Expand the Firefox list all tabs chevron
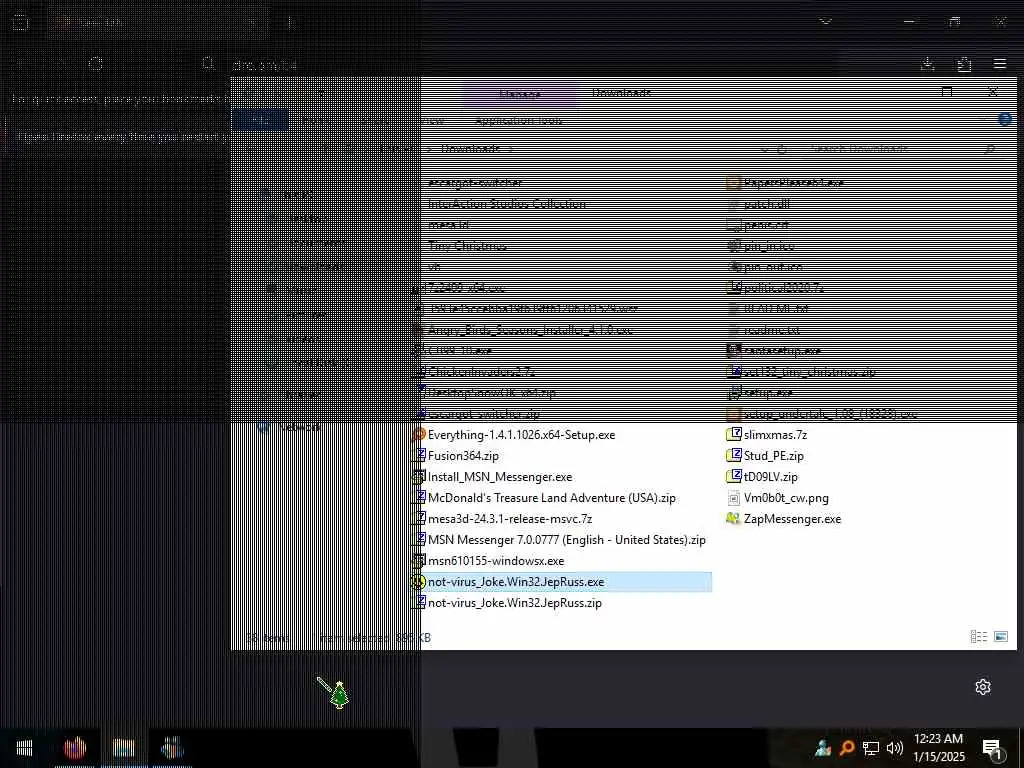1024x768 pixels. [x=826, y=22]
